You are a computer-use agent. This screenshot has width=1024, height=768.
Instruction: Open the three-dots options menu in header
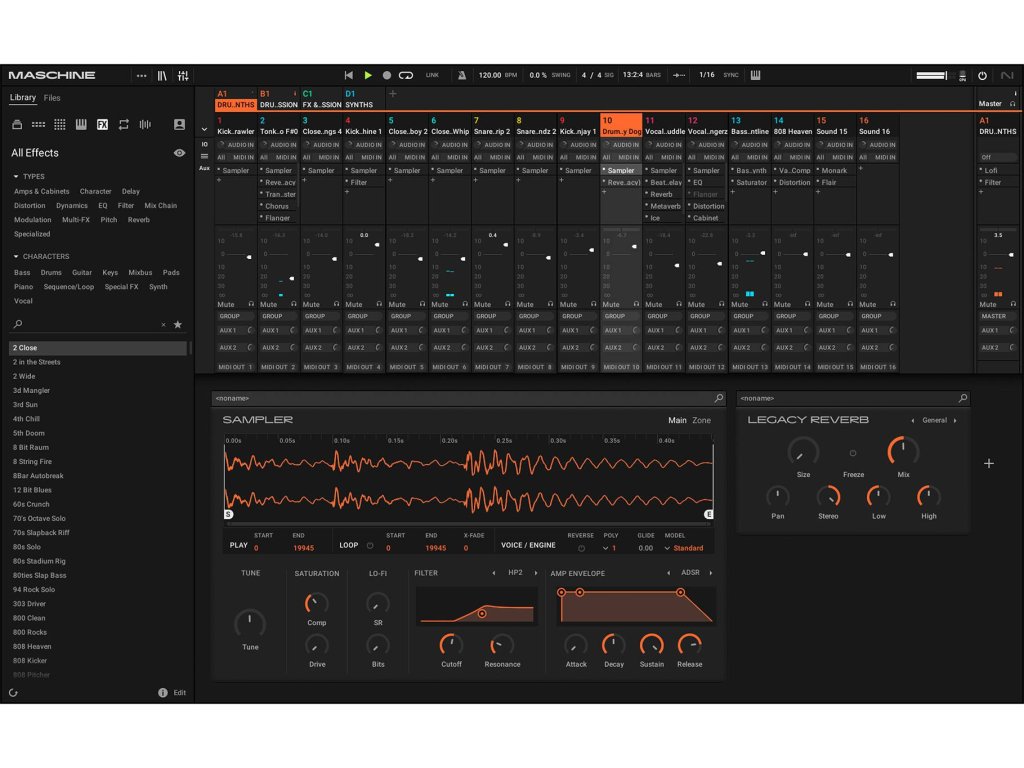coord(141,76)
